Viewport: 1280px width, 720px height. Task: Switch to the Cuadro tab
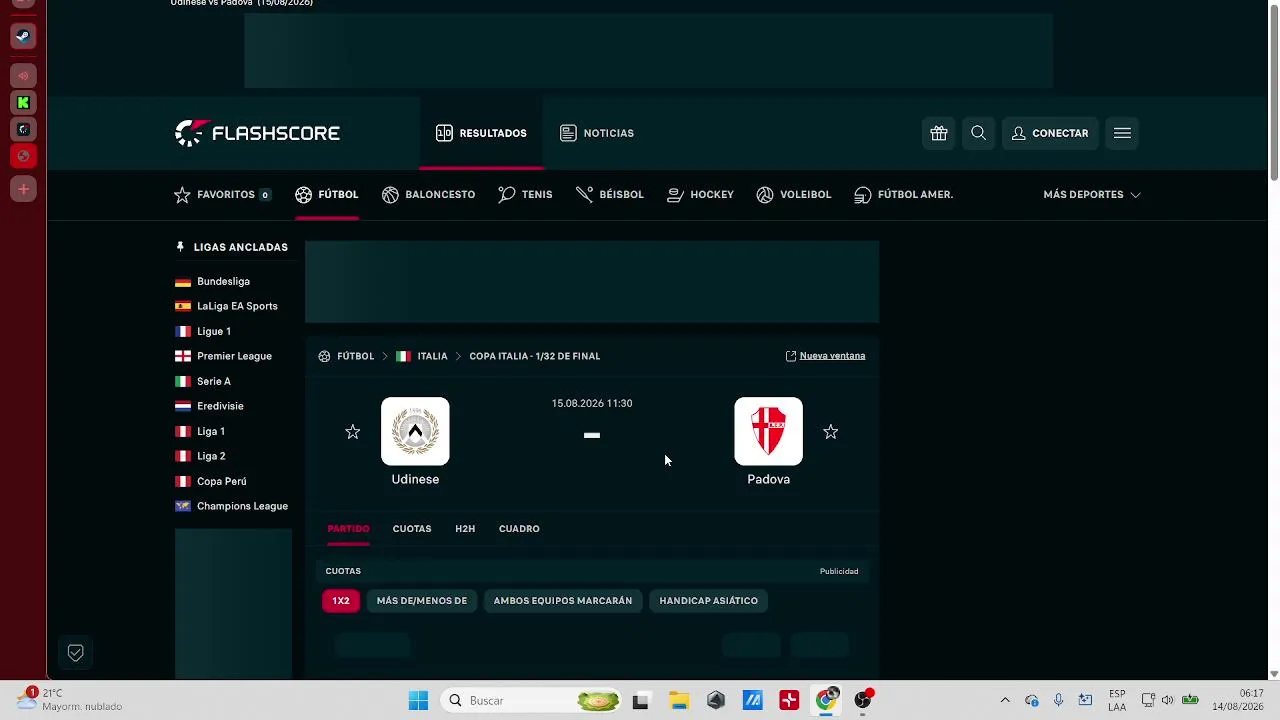tap(519, 528)
